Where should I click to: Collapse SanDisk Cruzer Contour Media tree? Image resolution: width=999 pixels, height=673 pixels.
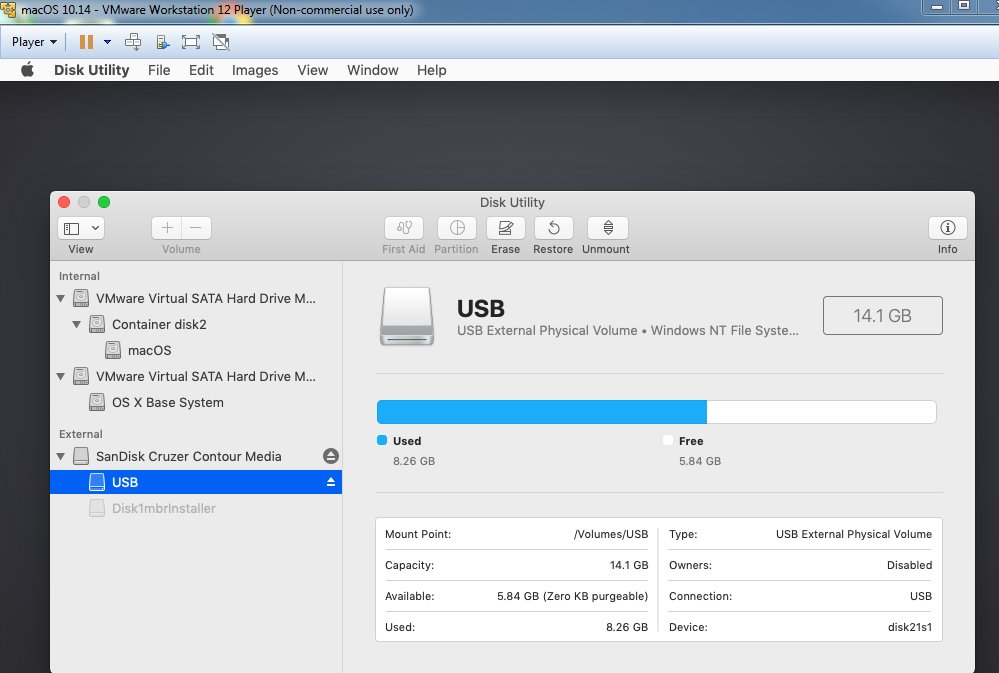coord(61,456)
